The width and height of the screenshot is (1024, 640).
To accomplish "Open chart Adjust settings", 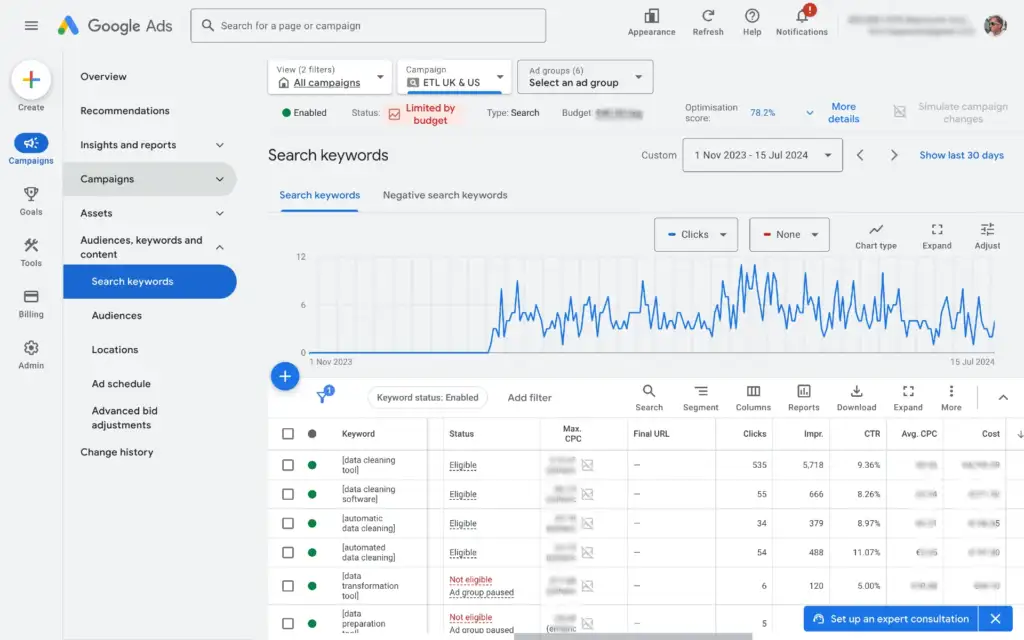I will click(x=987, y=236).
